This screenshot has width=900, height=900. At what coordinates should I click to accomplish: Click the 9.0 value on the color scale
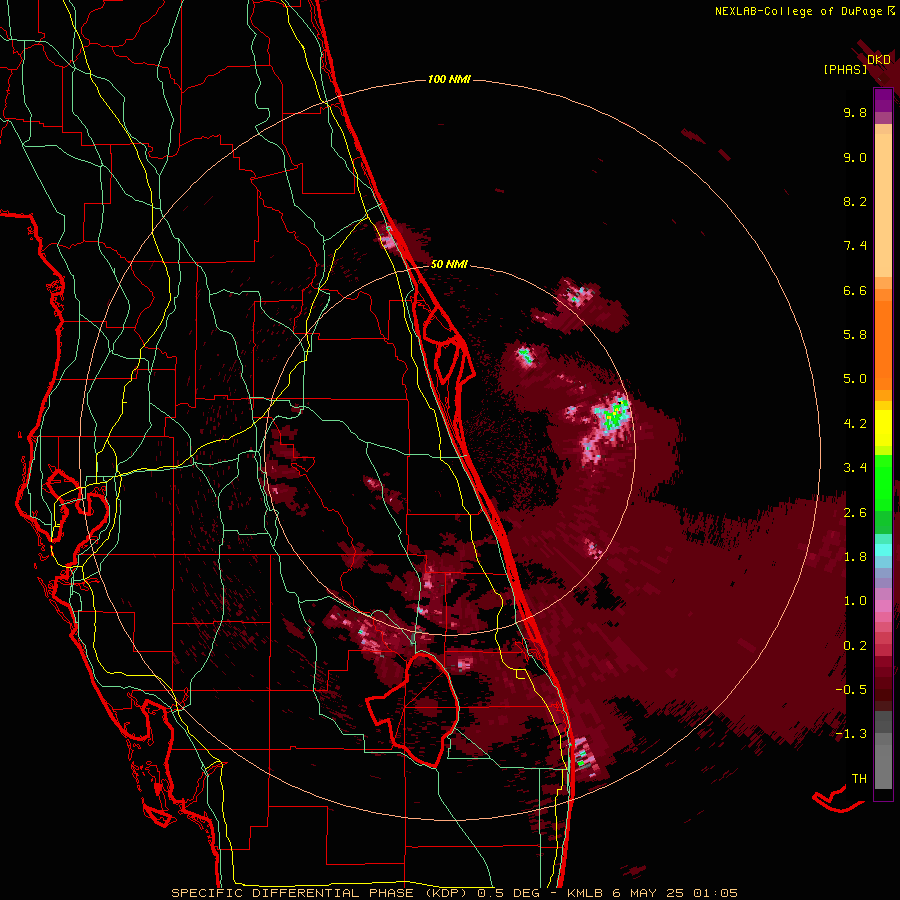(855, 157)
